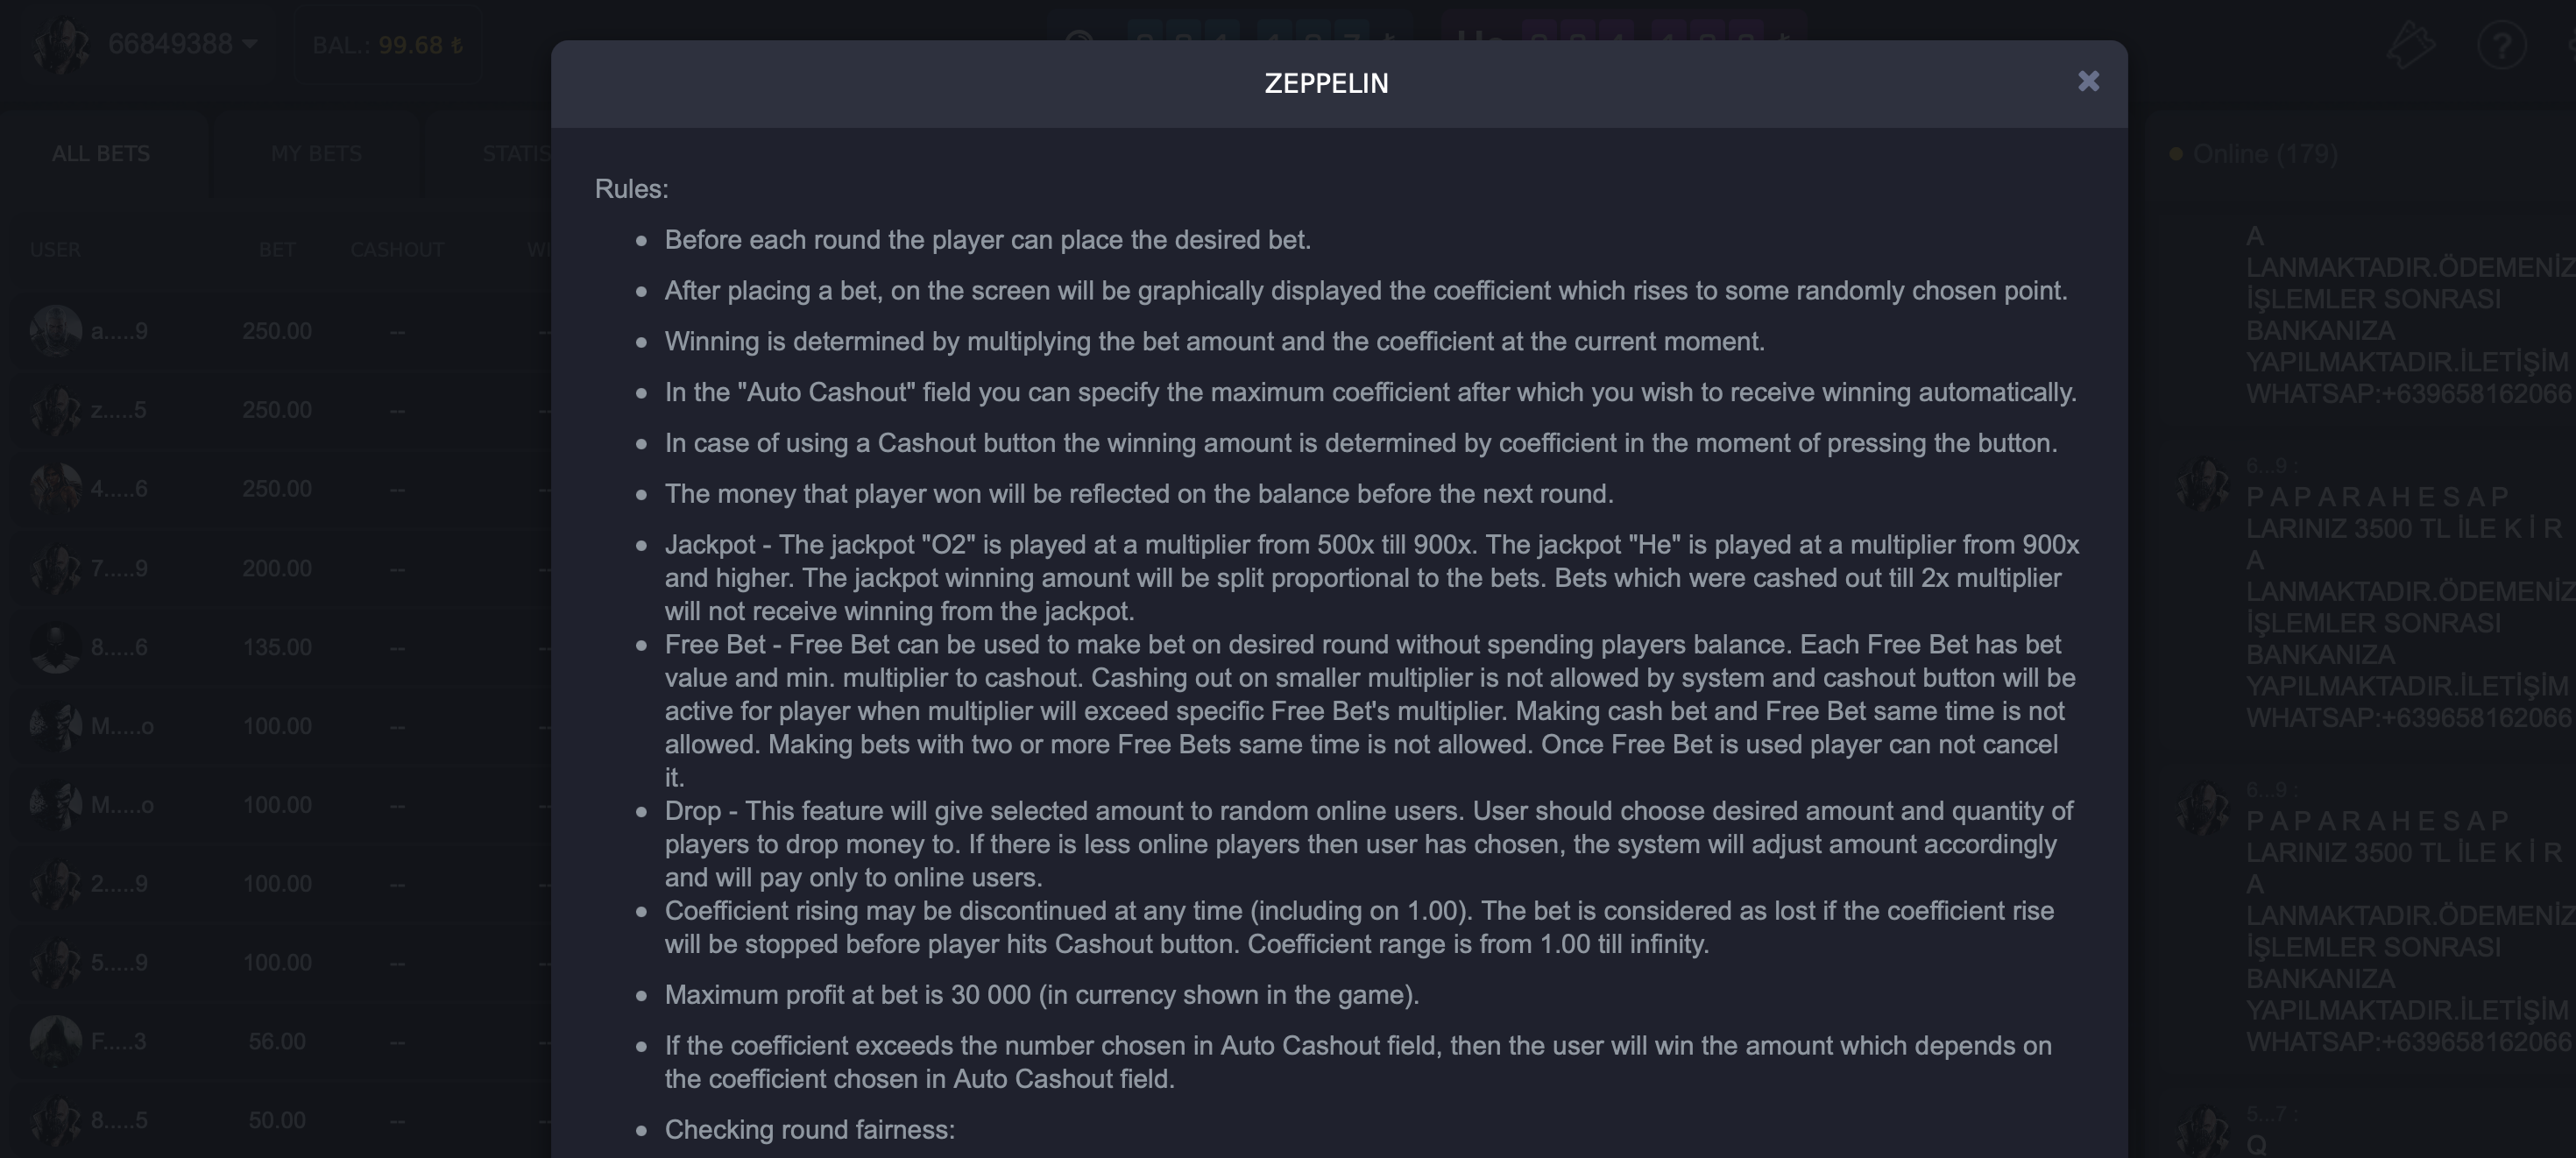Close the Zeppelin rules dialog
Image resolution: width=2576 pixels, height=1158 pixels.
tap(2088, 82)
